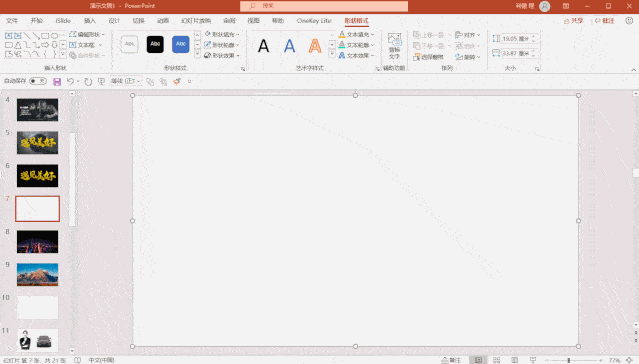Screen dimensions: 639x364
Task: Click the feedback smiley icon
Action: click(629, 20)
